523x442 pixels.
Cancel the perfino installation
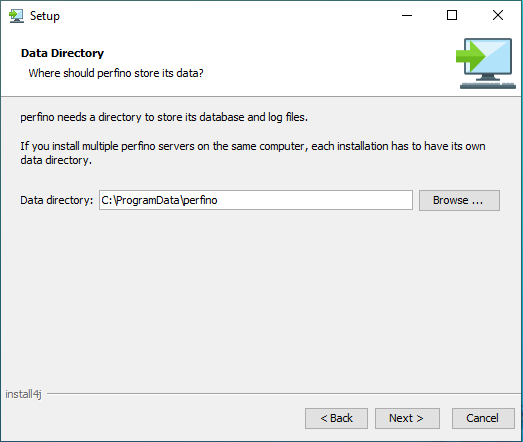[483, 418]
